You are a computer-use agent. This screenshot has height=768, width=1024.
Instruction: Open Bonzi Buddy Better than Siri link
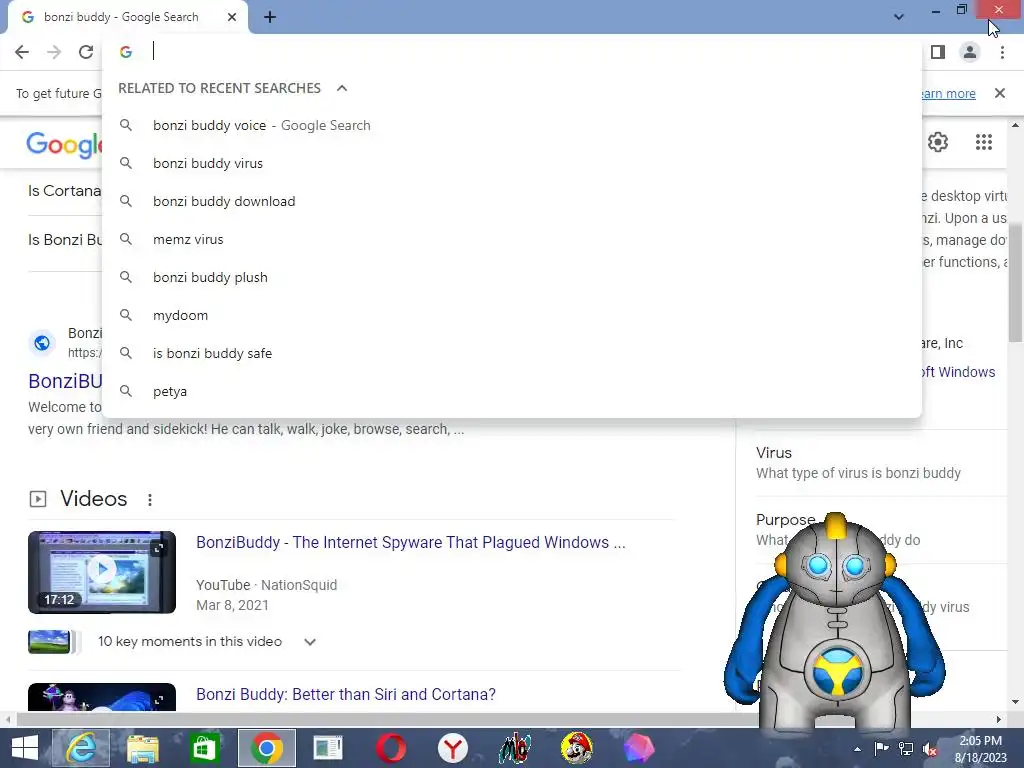(346, 694)
